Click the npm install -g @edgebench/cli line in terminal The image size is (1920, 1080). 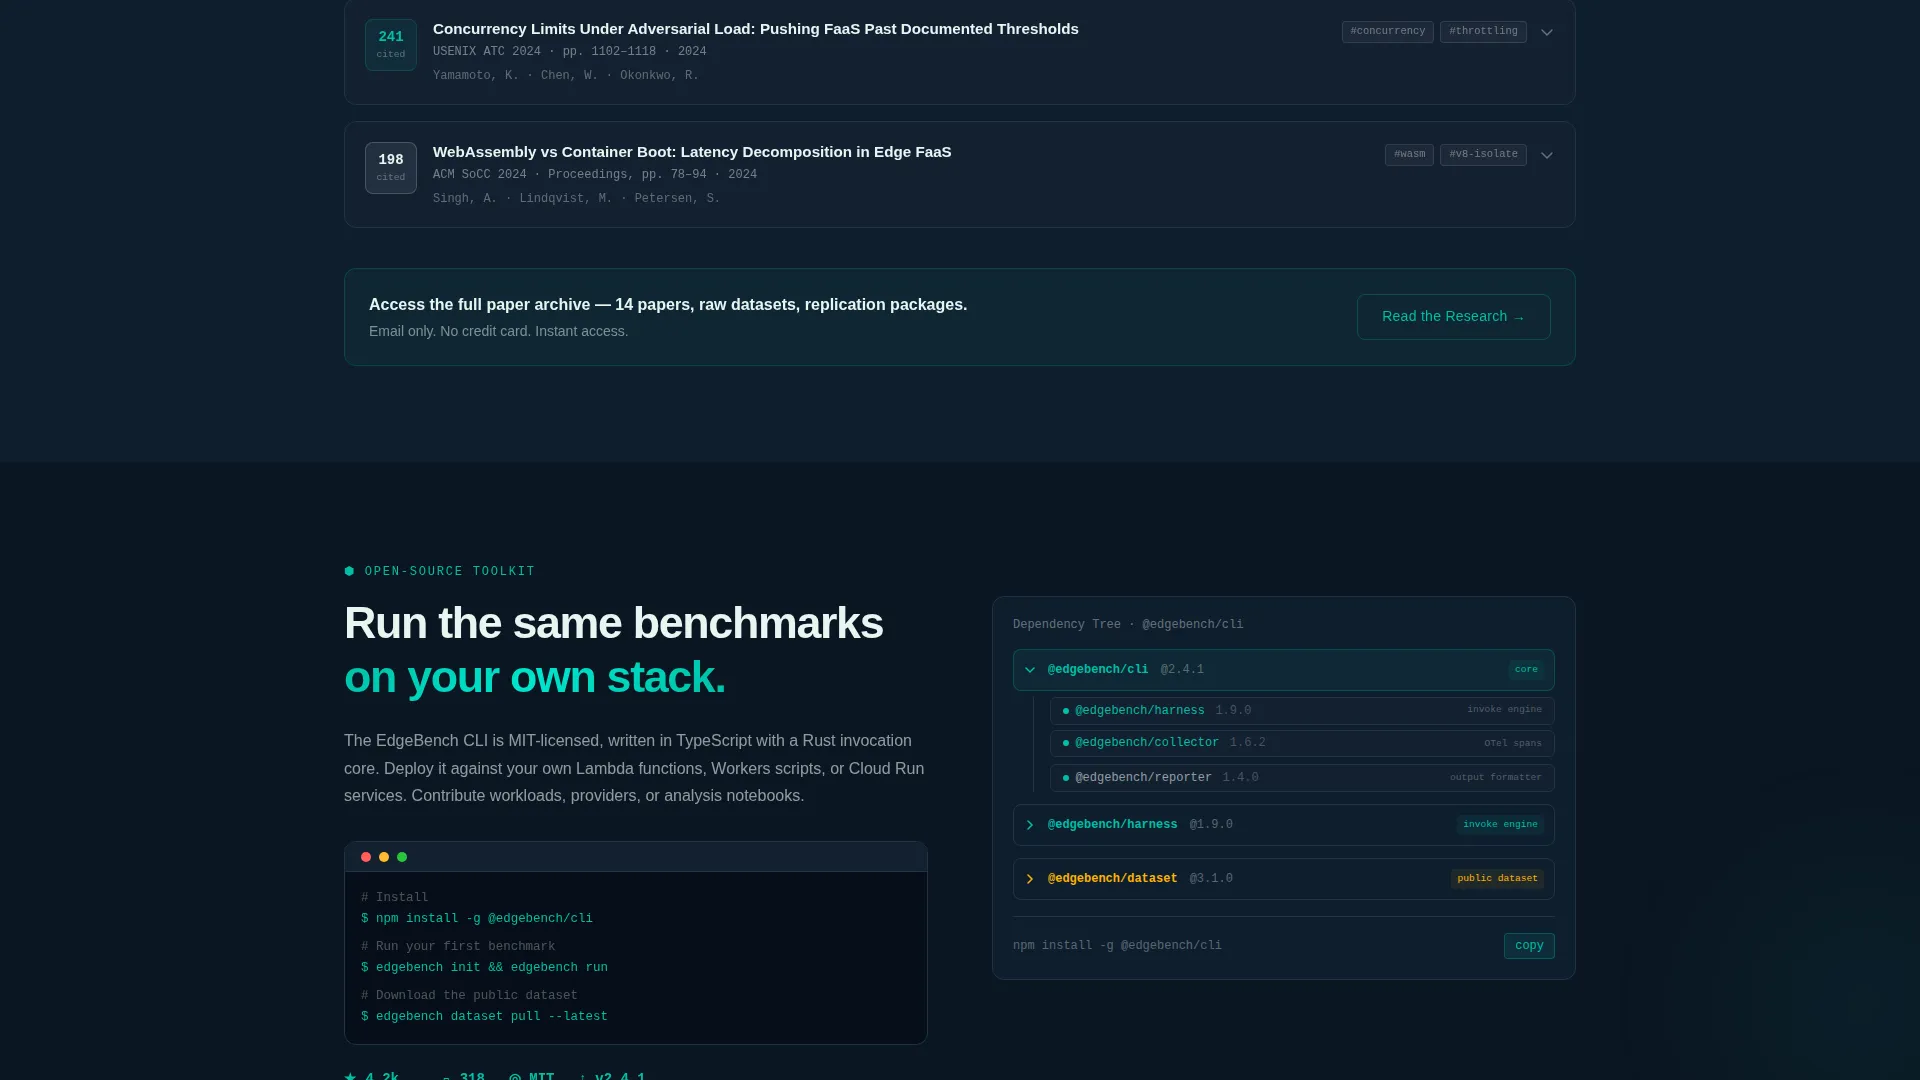[477, 919]
